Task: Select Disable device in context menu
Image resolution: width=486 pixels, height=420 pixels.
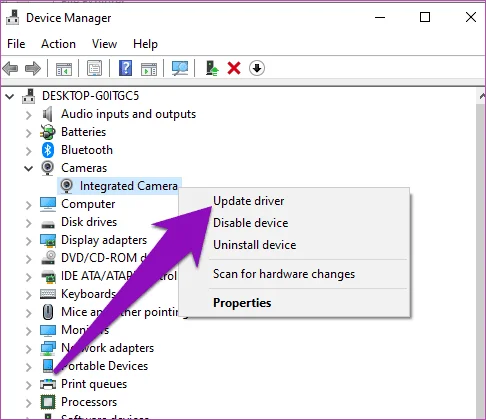Action: (x=250, y=223)
